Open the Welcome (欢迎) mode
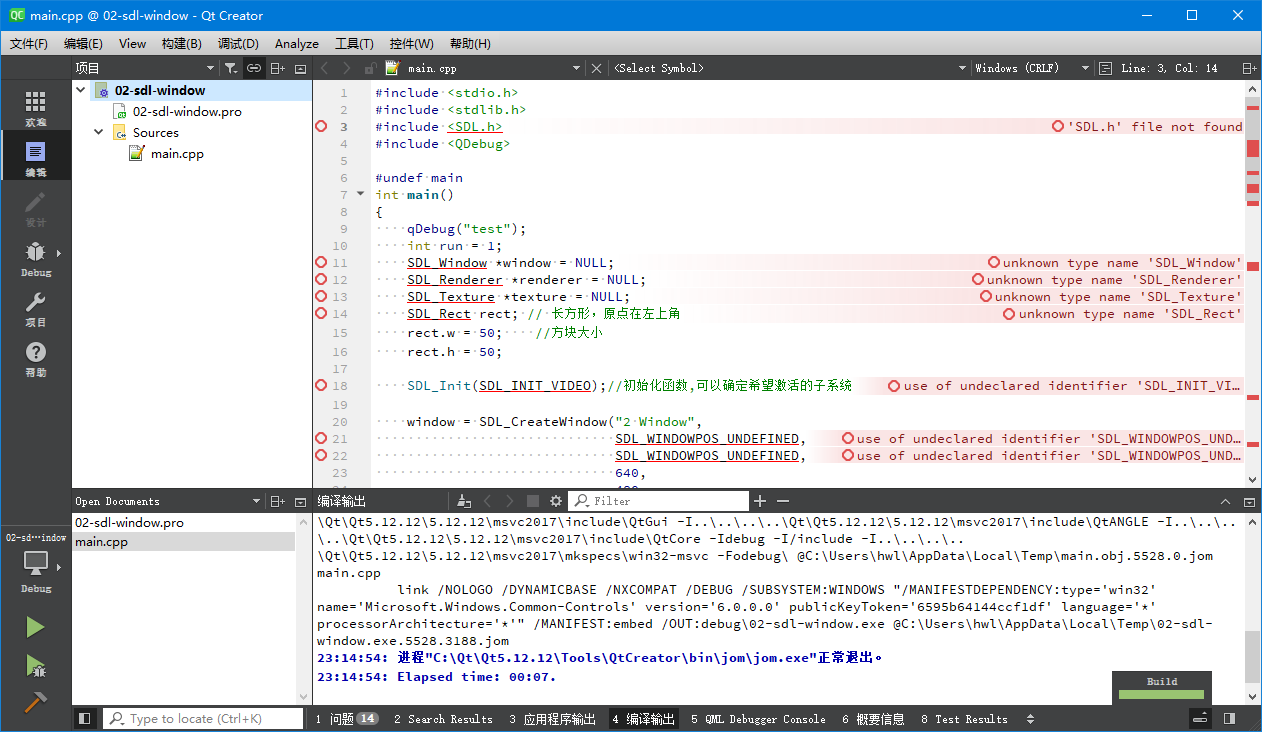The height and width of the screenshot is (732, 1262). tap(35, 108)
